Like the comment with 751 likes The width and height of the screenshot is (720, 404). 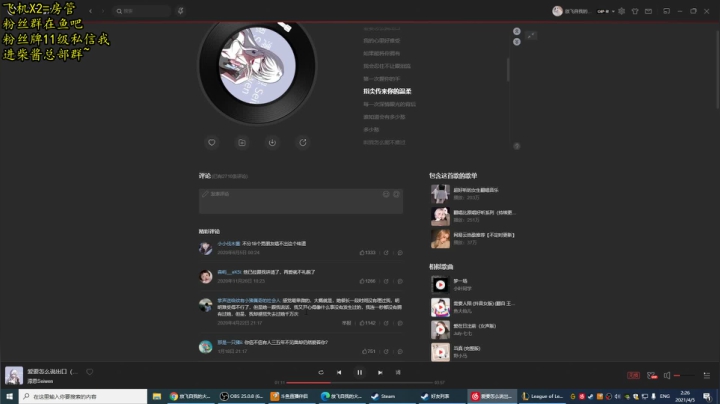point(369,352)
